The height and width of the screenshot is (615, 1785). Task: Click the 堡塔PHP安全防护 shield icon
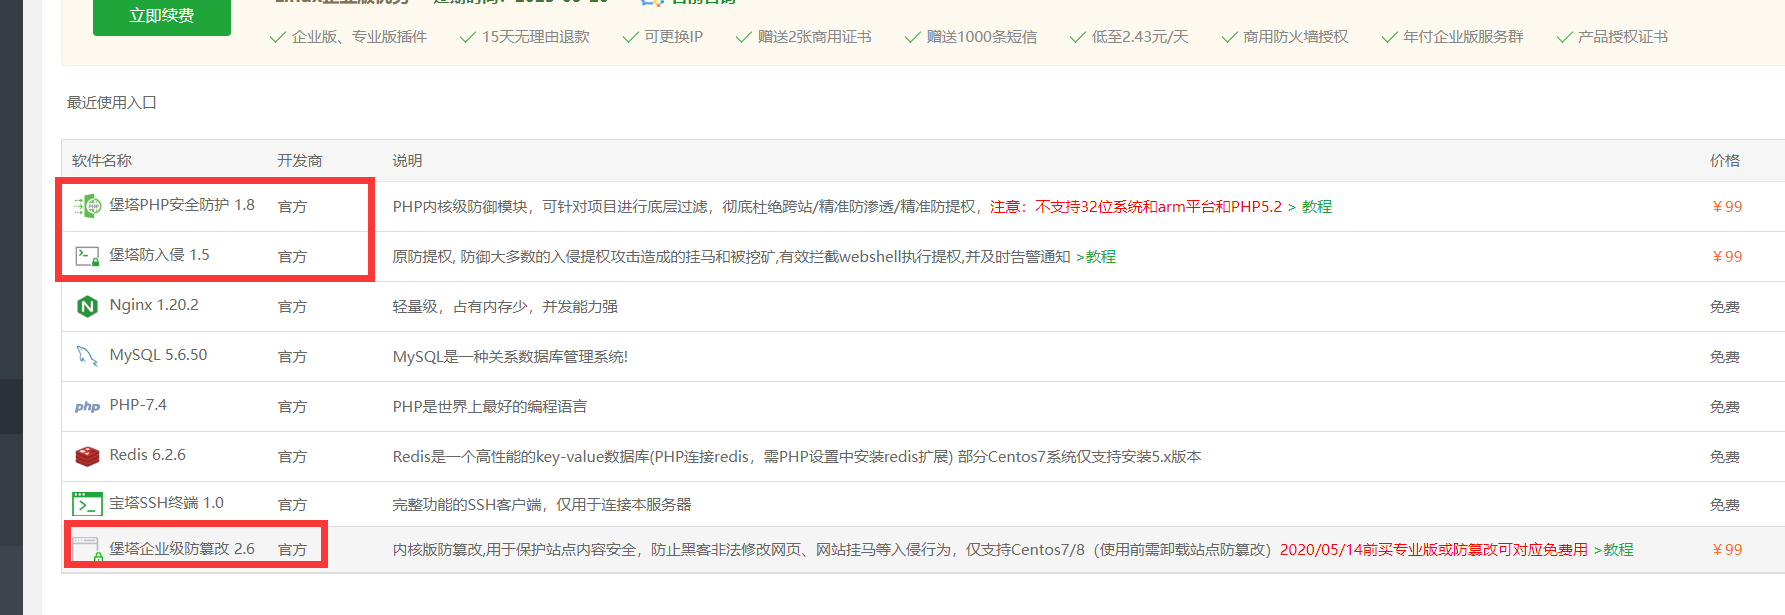[x=88, y=206]
